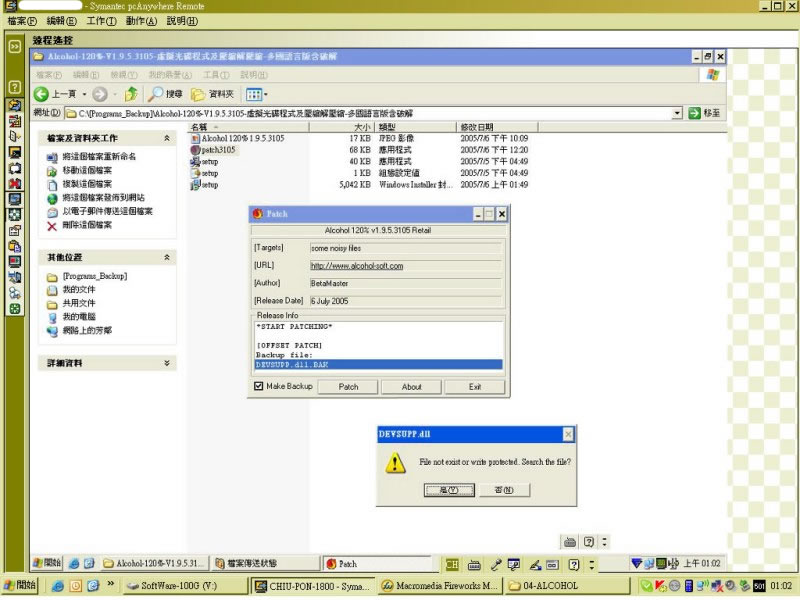The image size is (800, 600).
Task: Click the green 移至 Go button
Action: pos(704,113)
